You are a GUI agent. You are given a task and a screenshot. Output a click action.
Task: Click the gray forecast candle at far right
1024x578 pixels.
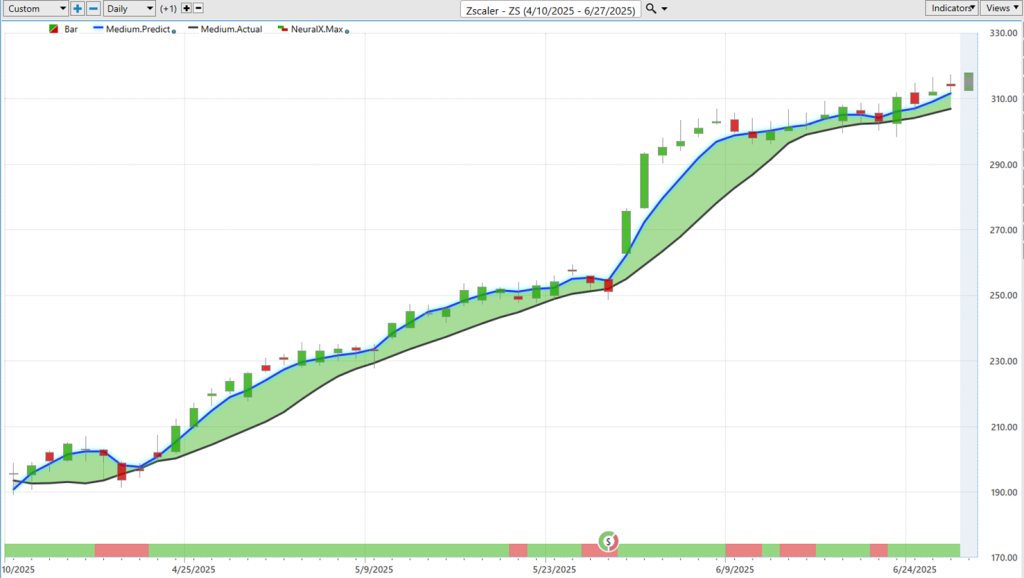968,82
